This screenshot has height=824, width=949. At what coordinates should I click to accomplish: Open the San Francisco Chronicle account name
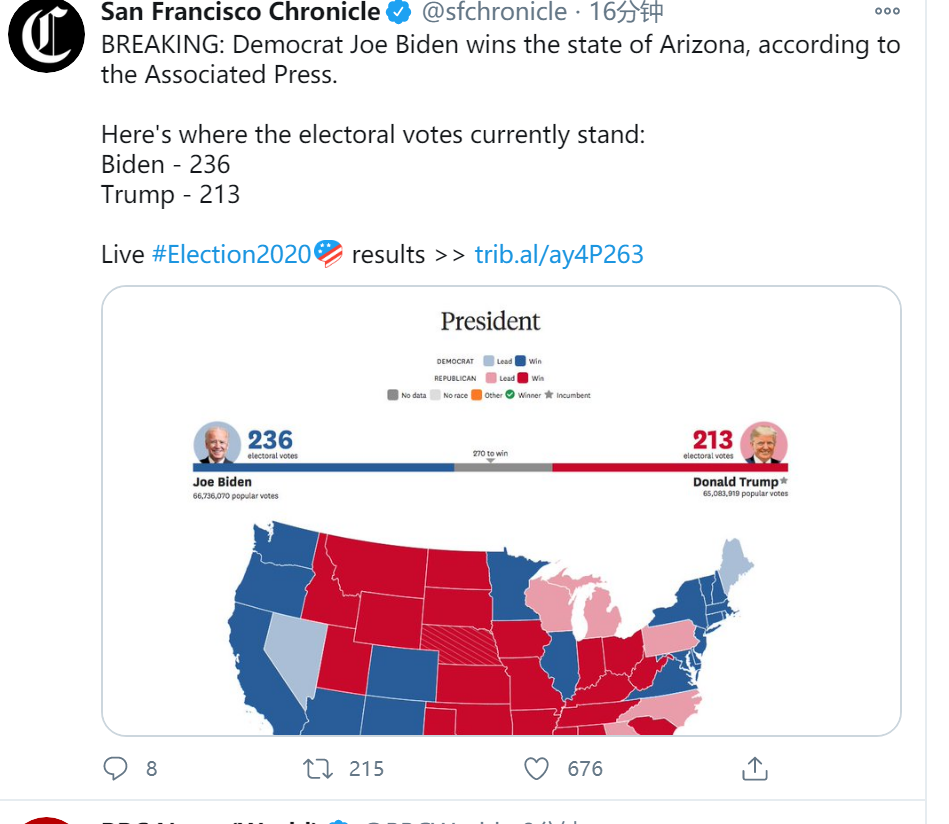click(x=240, y=13)
